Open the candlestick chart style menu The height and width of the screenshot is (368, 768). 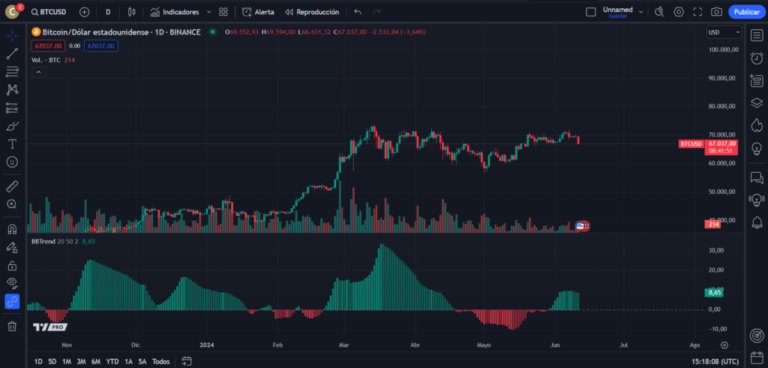(131, 12)
